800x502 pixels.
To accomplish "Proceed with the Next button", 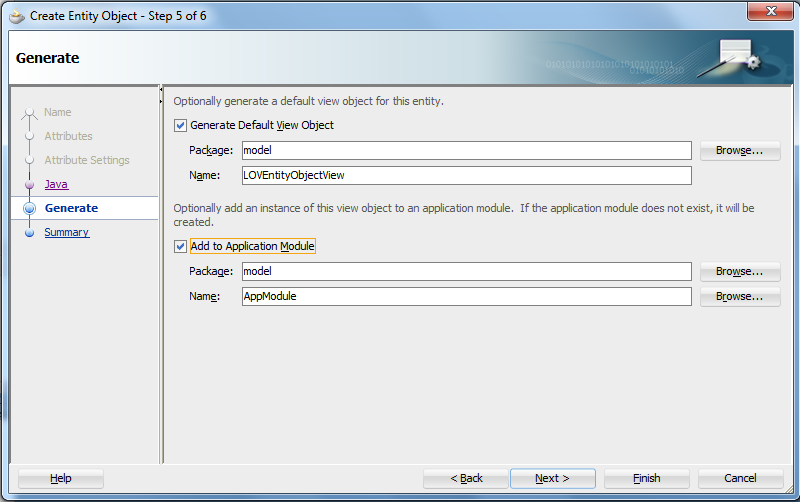I will [553, 479].
